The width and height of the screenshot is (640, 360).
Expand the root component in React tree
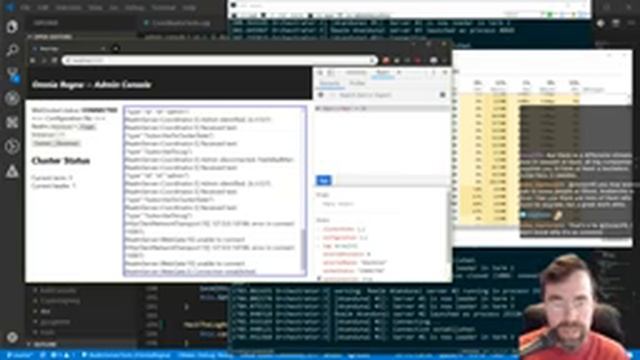pos(319,109)
